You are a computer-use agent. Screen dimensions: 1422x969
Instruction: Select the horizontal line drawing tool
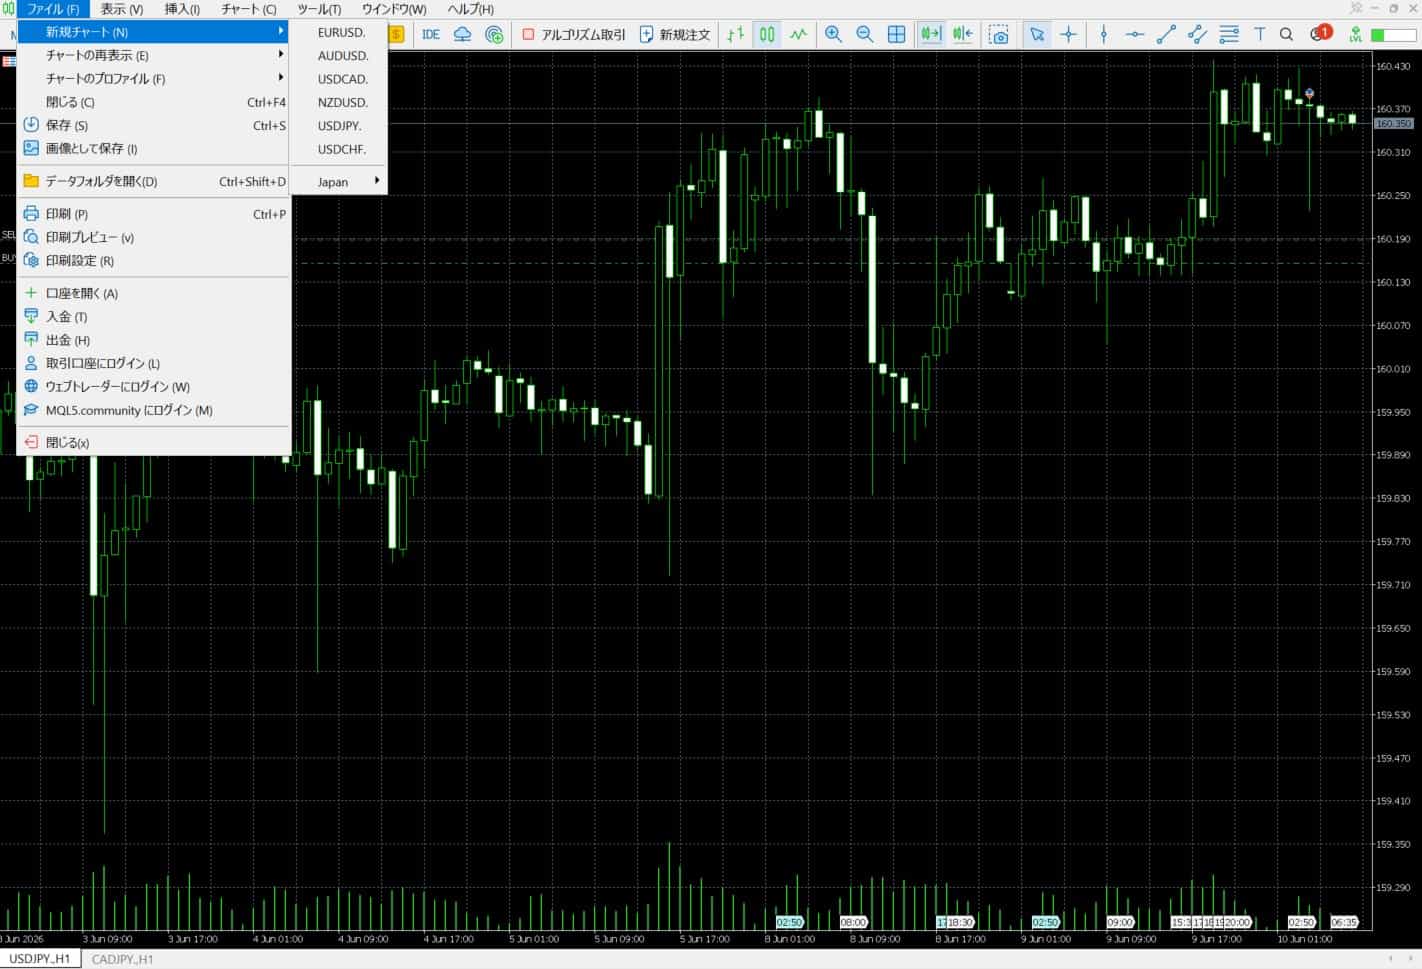1135,34
